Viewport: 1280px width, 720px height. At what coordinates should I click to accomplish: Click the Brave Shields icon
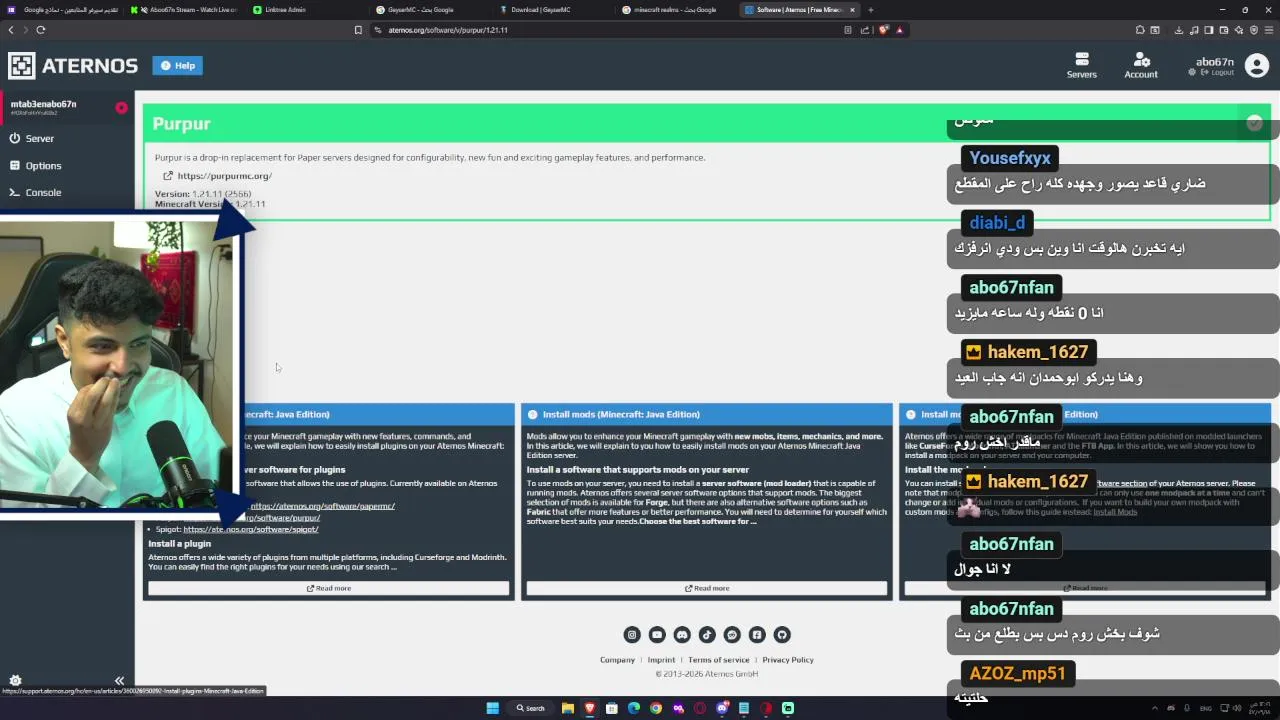click(x=883, y=30)
